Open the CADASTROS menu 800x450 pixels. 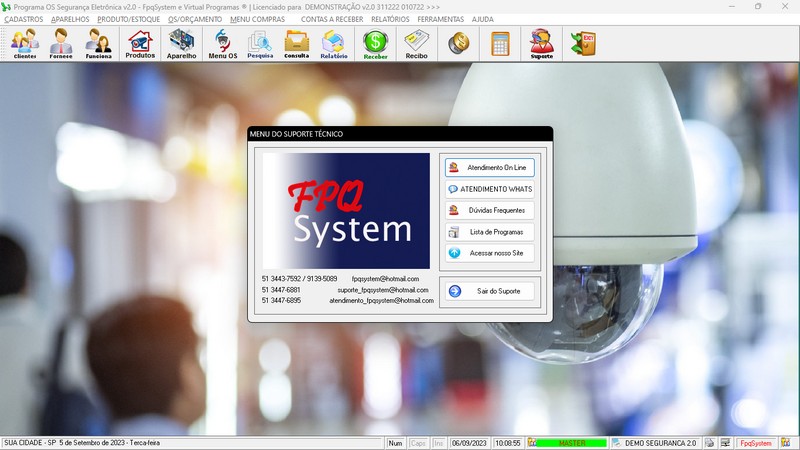(23, 19)
